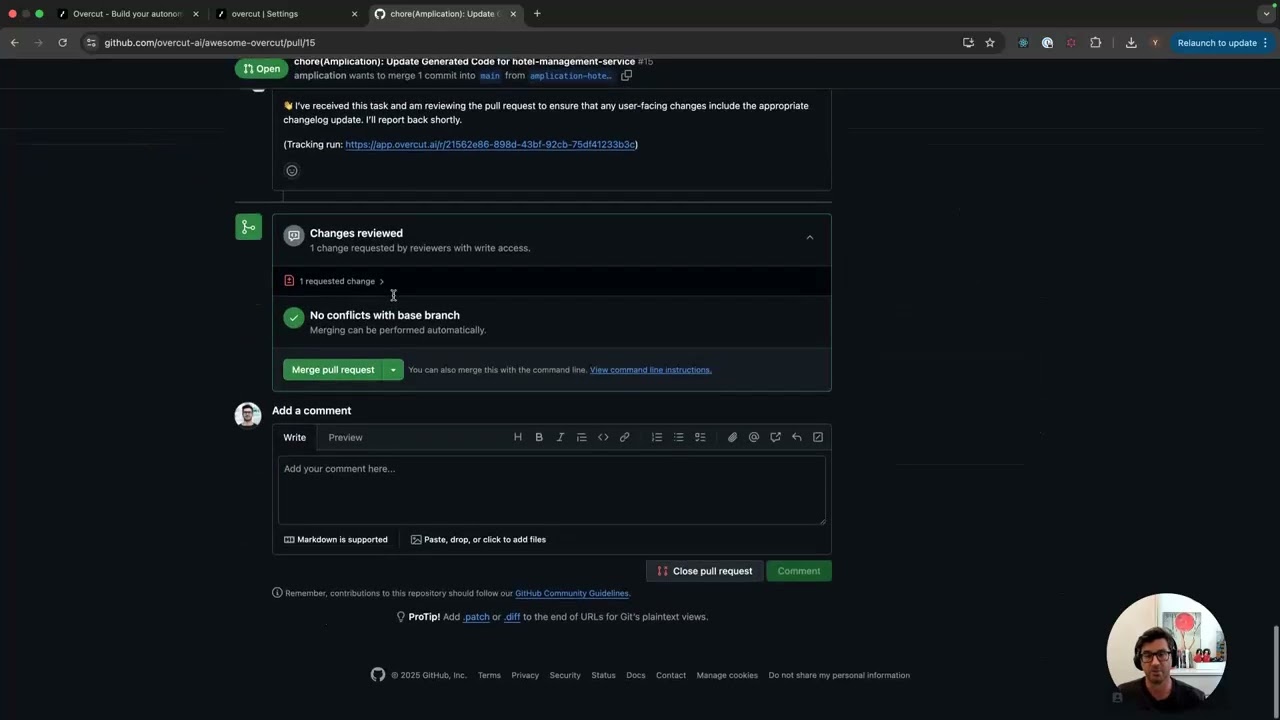Image resolution: width=1280 pixels, height=720 pixels.
Task: Open new browser tab plus button
Action: pyautogui.click(x=537, y=14)
